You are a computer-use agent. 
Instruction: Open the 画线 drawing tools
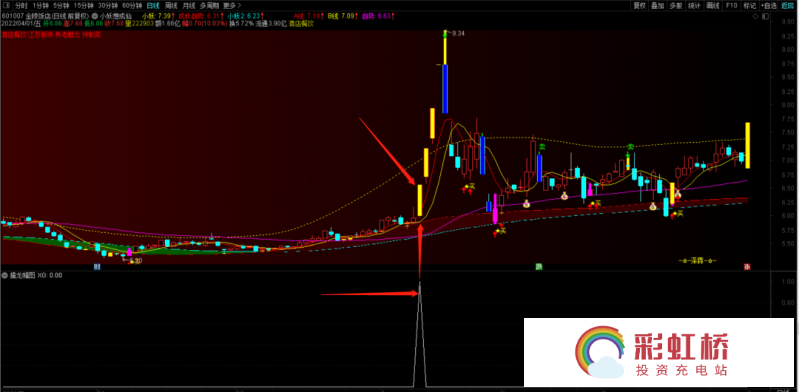coord(712,6)
